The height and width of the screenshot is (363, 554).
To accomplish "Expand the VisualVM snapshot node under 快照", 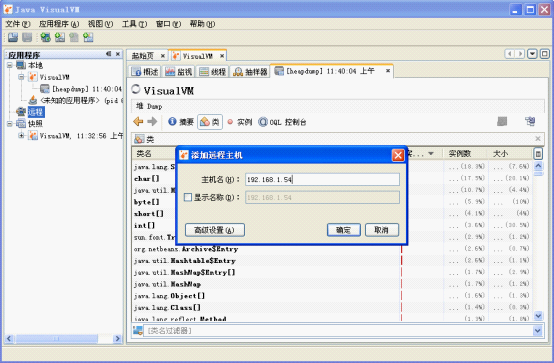I will point(21,135).
